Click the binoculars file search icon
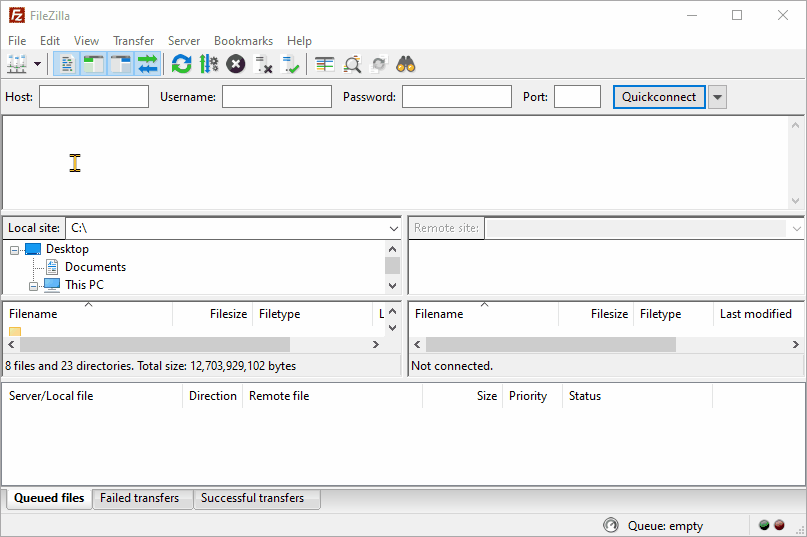Viewport: 807px width, 537px height. point(406,64)
